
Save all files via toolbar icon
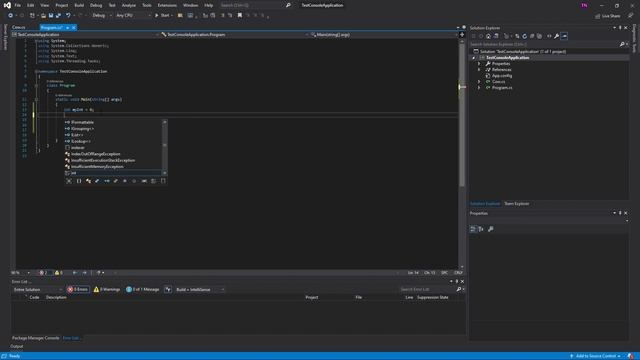(x=58, y=16)
